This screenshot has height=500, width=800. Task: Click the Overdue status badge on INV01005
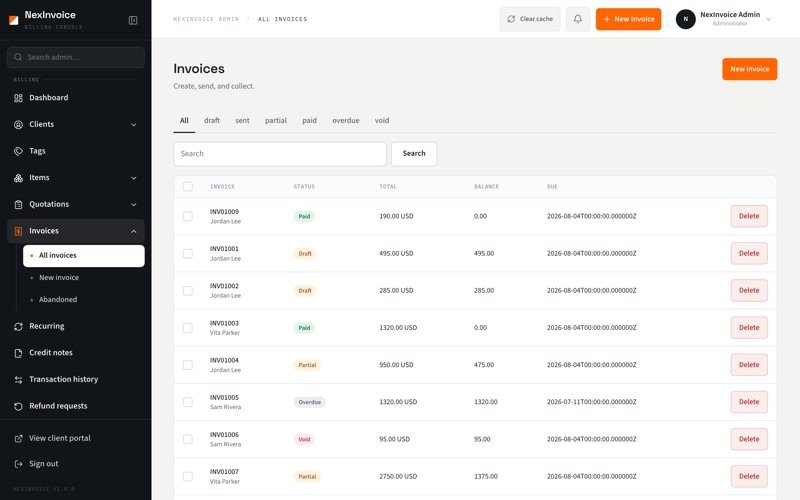tap(309, 402)
